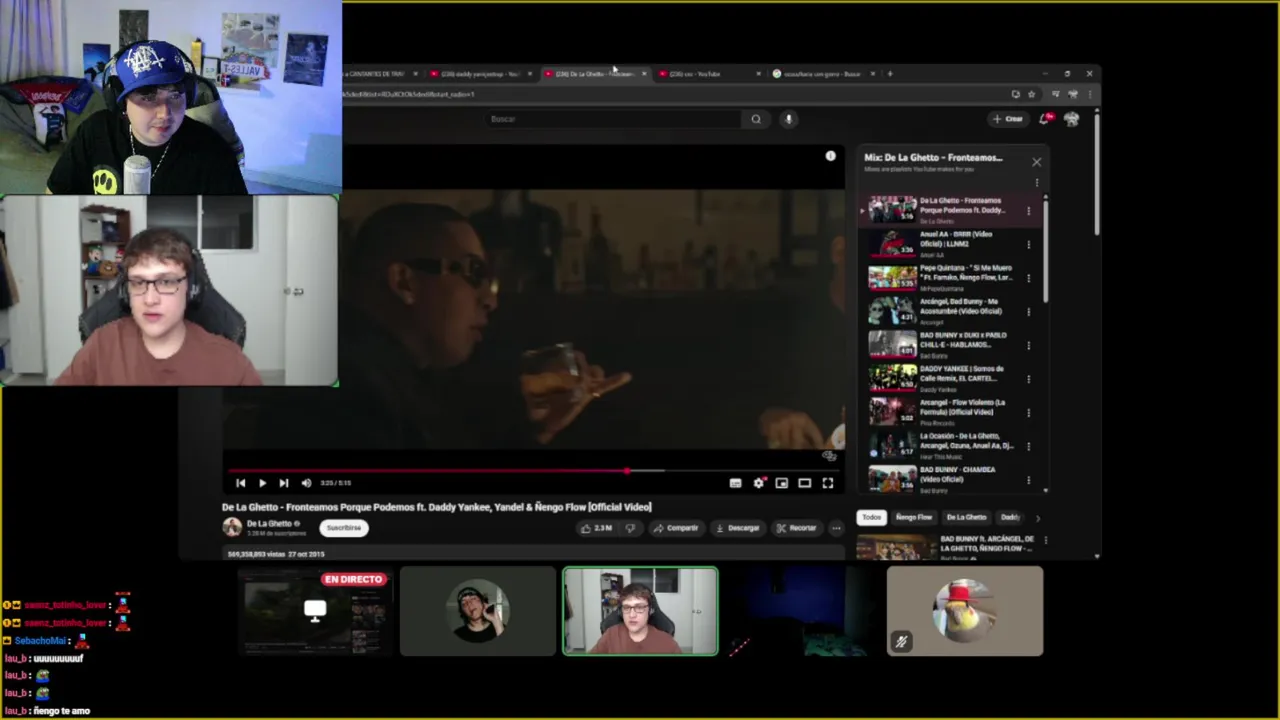The image size is (1280, 720).
Task: Open Mix playlist options menu
Action: click(x=1036, y=183)
